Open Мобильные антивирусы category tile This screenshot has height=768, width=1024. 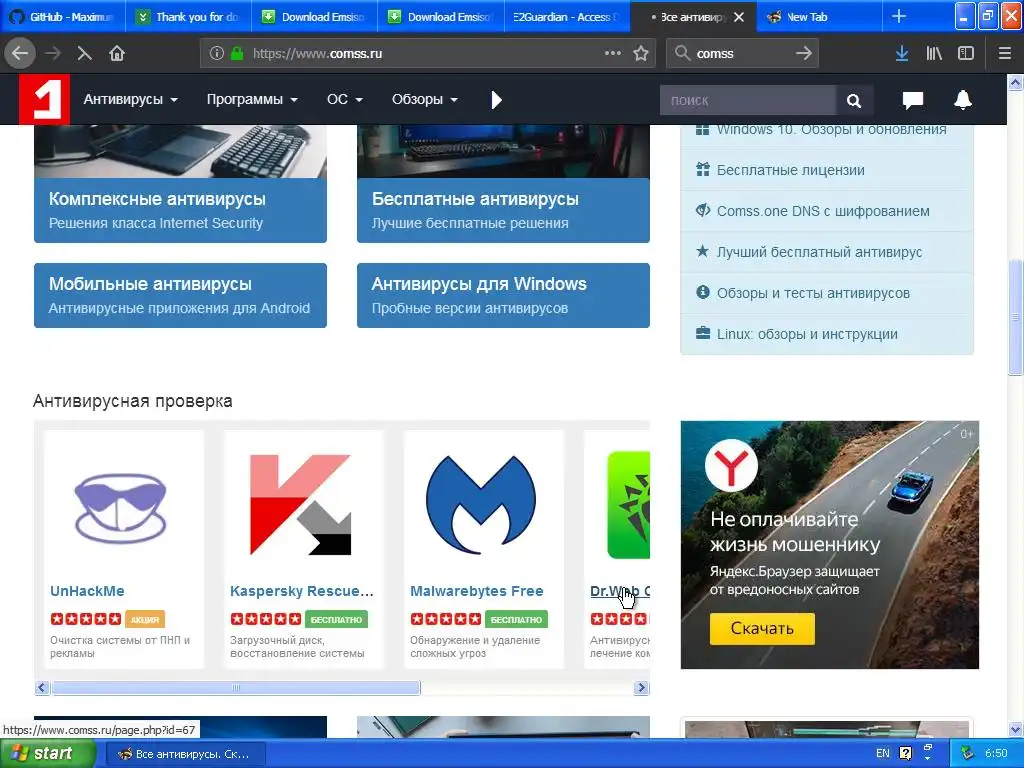point(180,295)
